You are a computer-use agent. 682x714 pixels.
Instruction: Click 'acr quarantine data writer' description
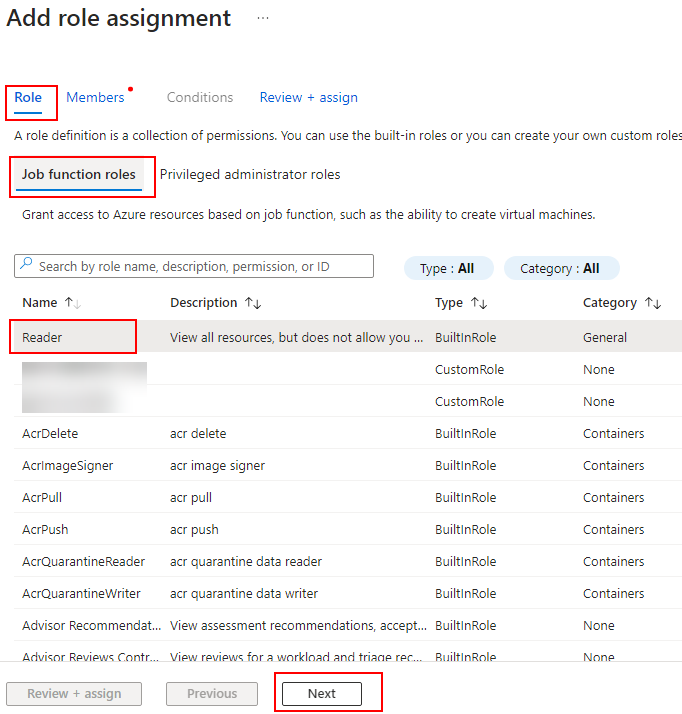pyautogui.click(x=244, y=593)
